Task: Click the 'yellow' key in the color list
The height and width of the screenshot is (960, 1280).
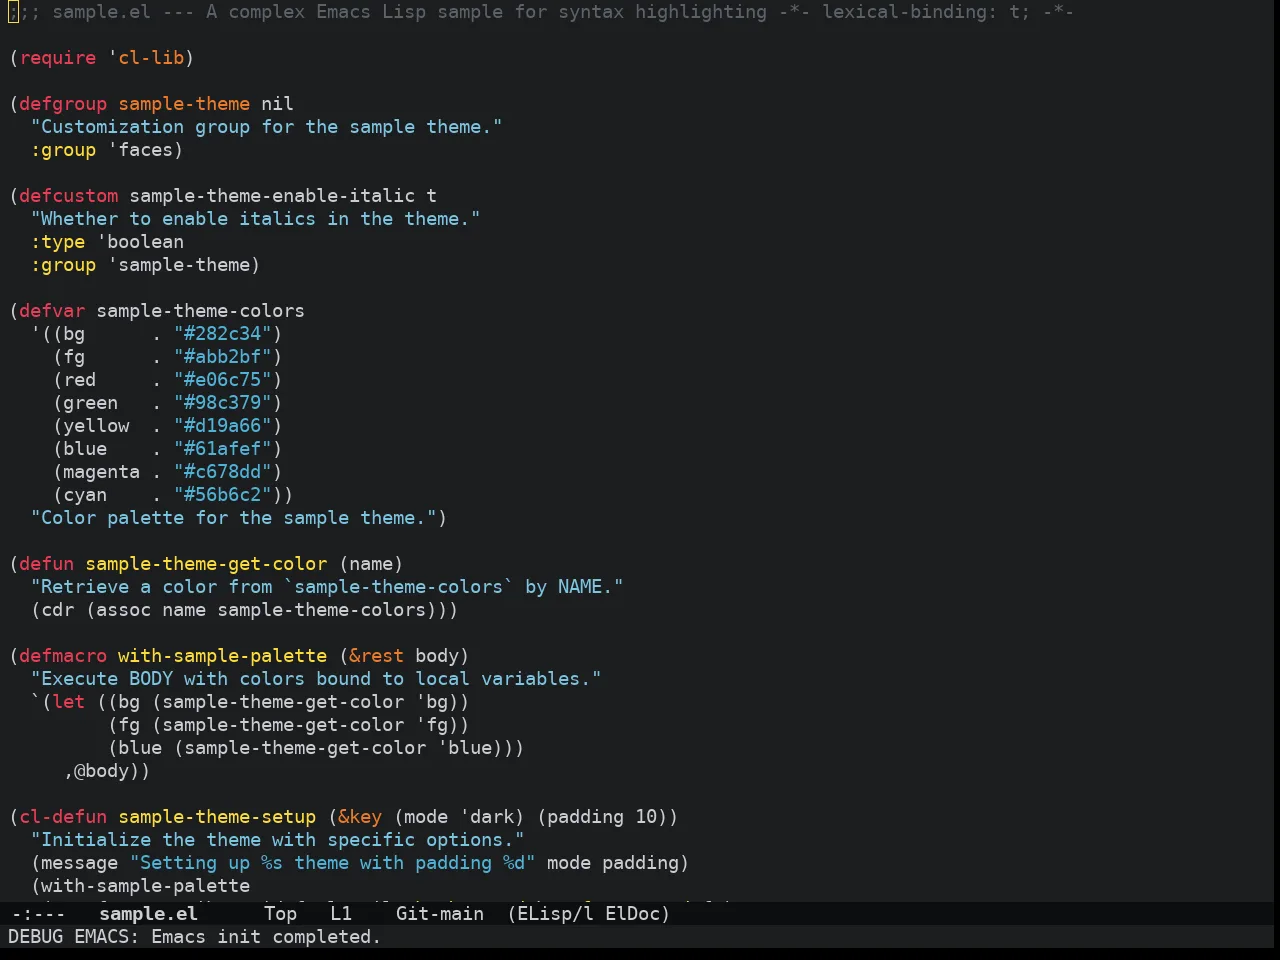Action: point(97,426)
